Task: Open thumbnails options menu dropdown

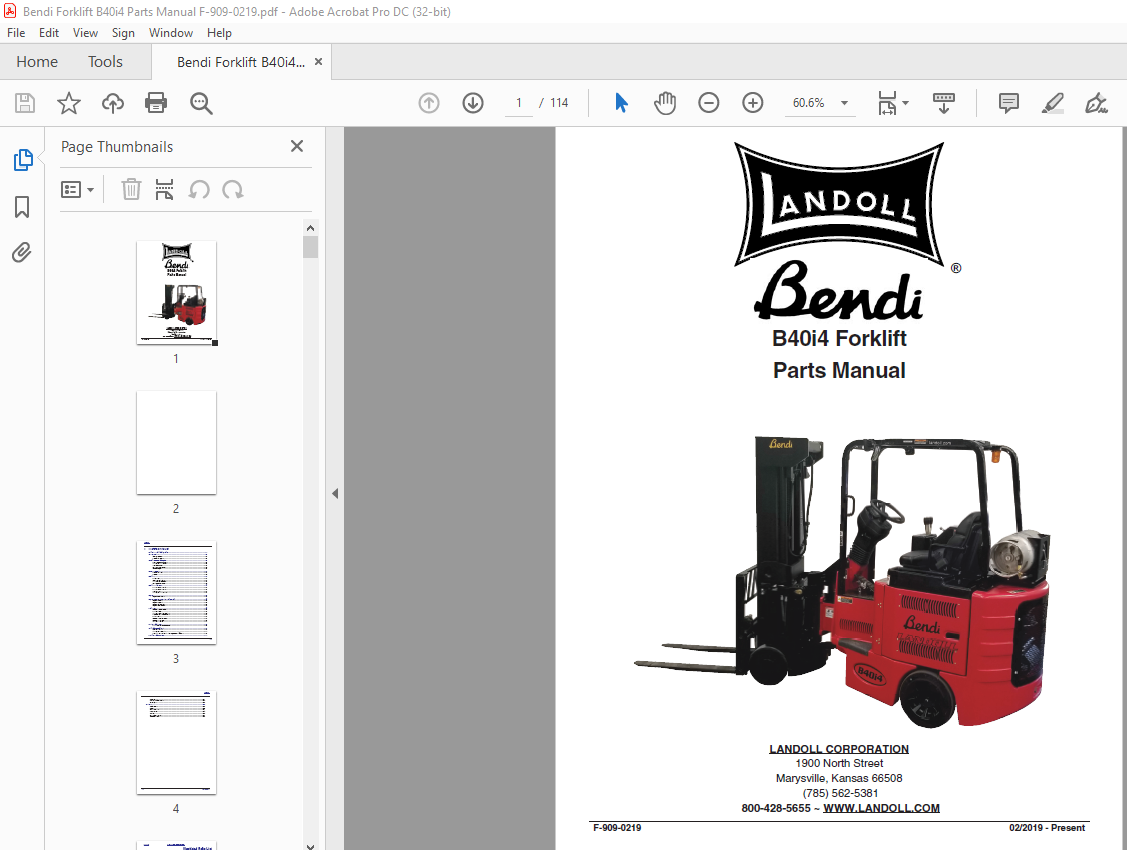Action: (78, 190)
